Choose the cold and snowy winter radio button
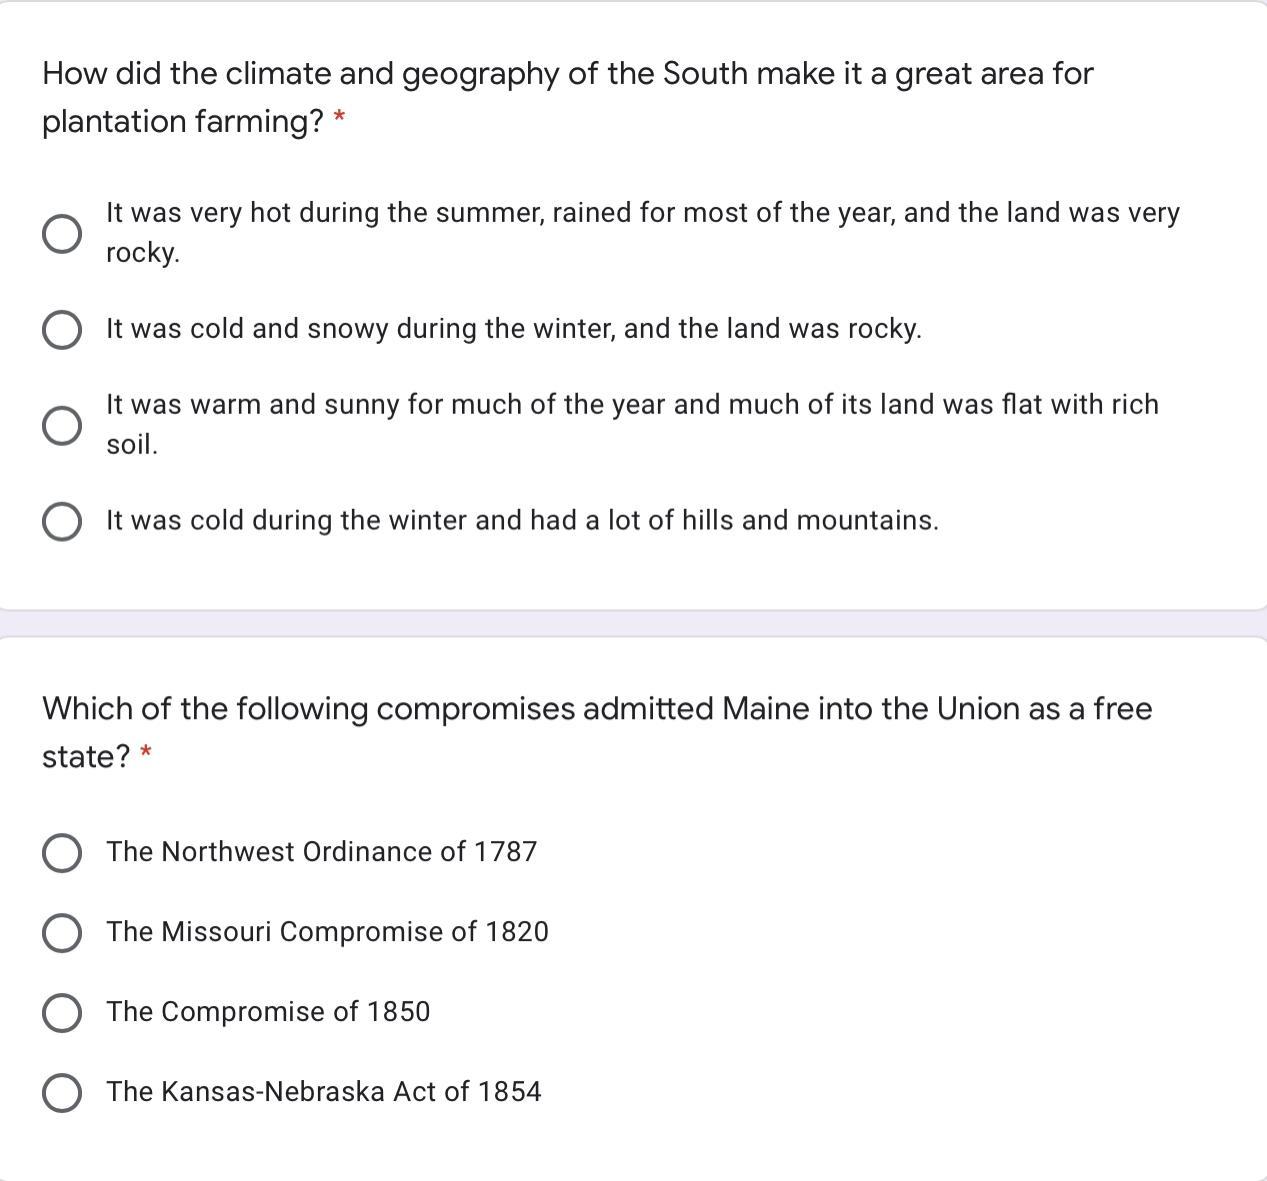Screen dimensions: 1267x1181 (x=62, y=330)
